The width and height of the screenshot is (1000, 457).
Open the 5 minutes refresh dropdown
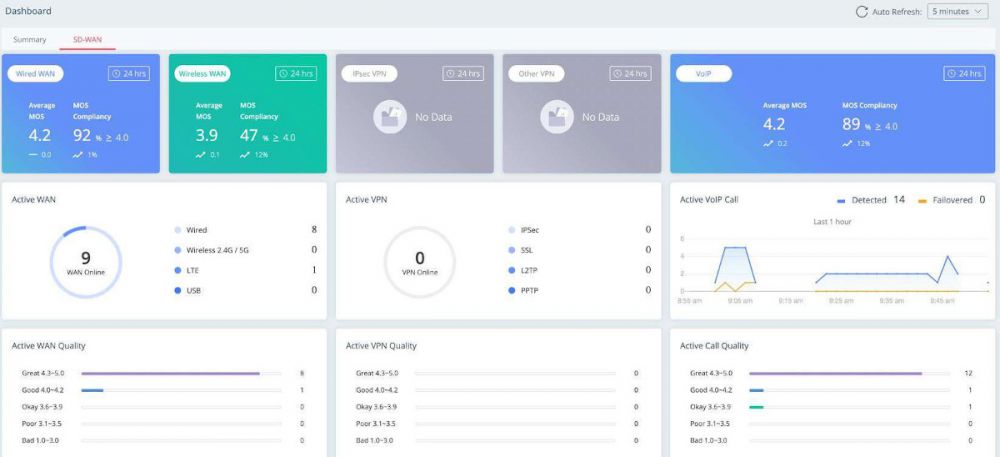coord(957,11)
